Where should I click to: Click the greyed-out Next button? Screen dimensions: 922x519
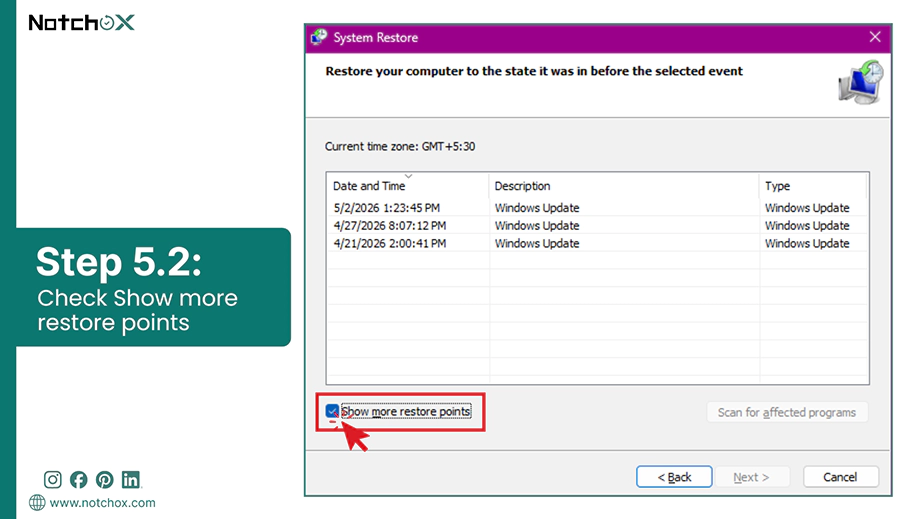751,477
